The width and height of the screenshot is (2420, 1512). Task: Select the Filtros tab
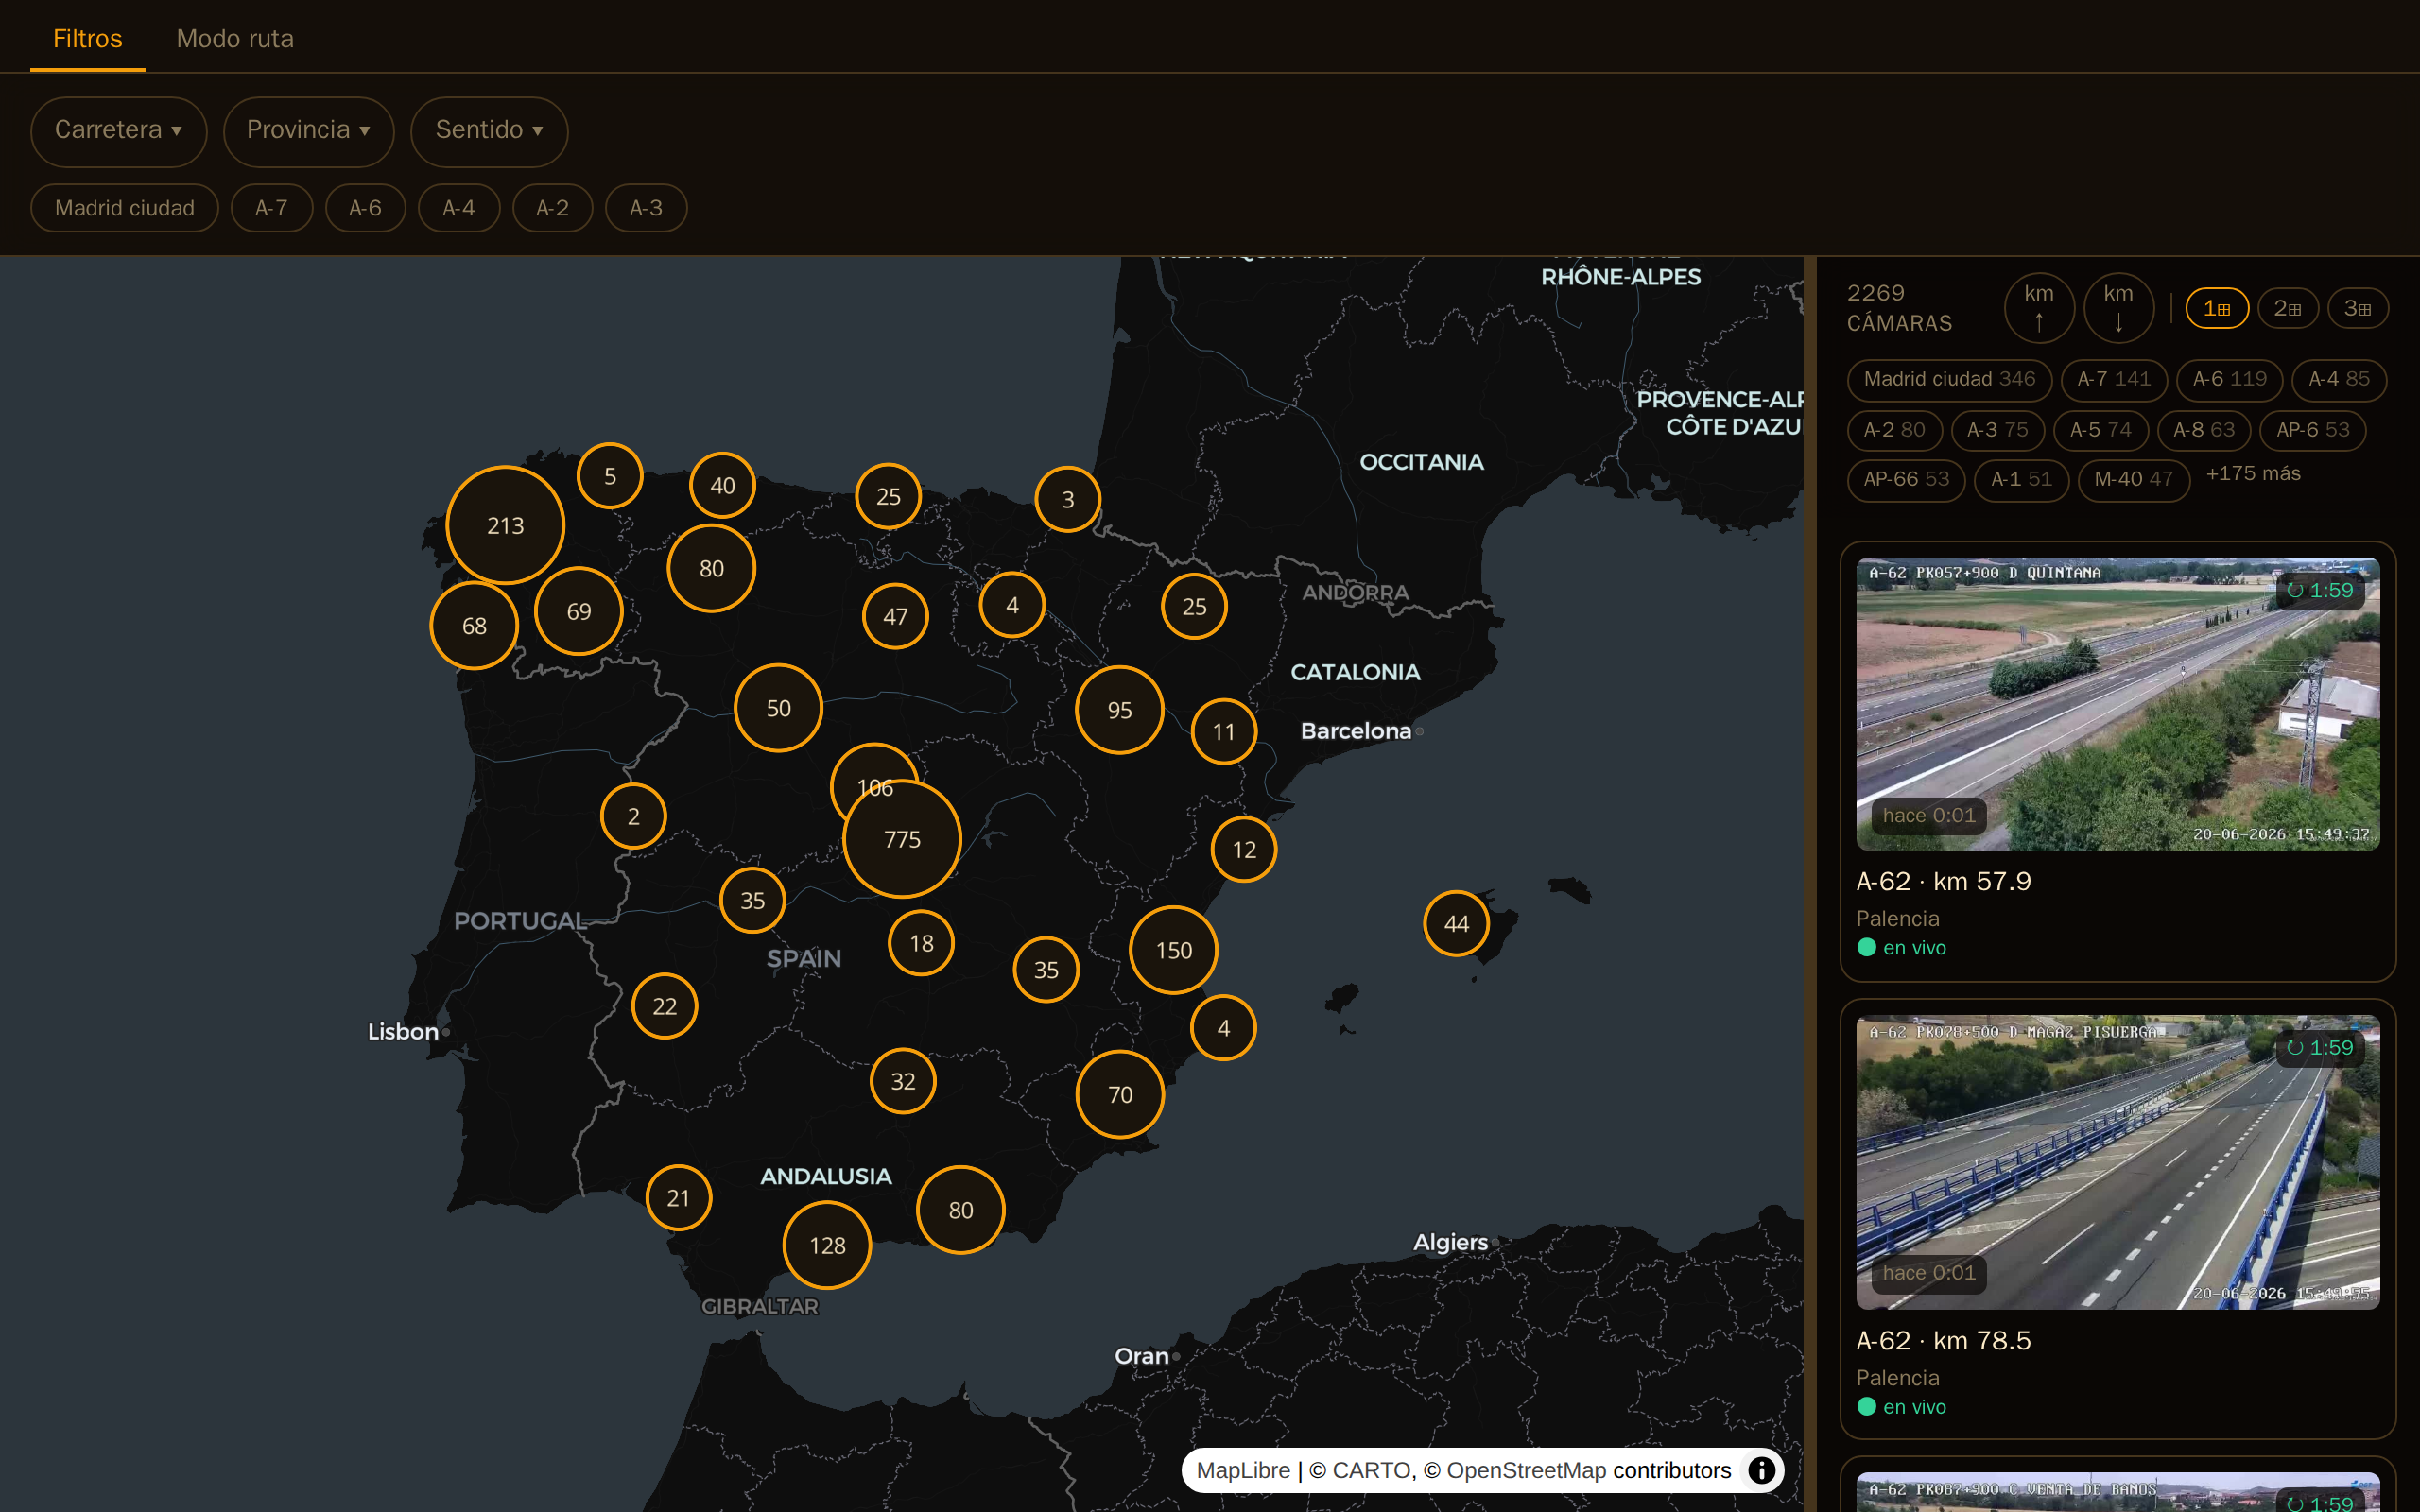pos(88,38)
